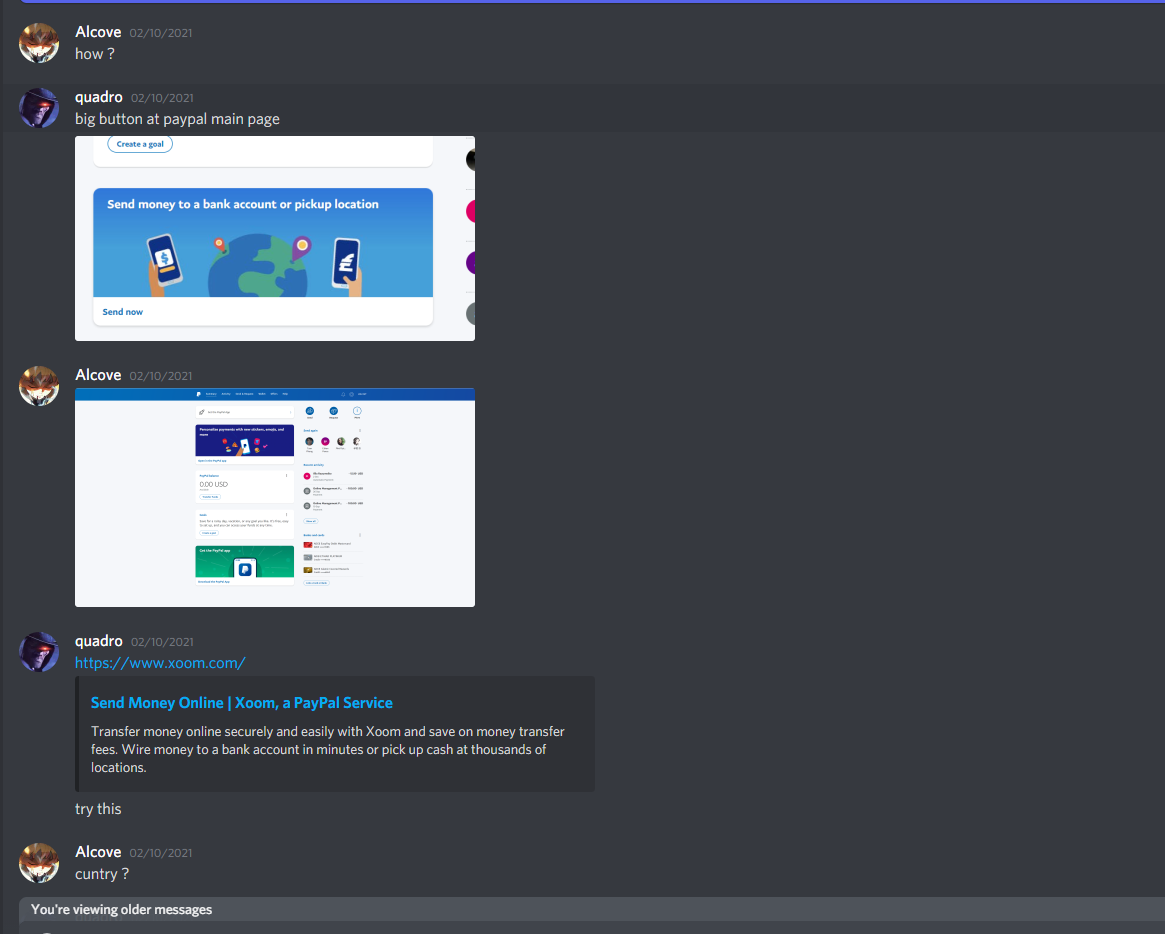
Task: Click the 02/10/2021 timestamp next to 'how ?' author
Action: point(160,33)
